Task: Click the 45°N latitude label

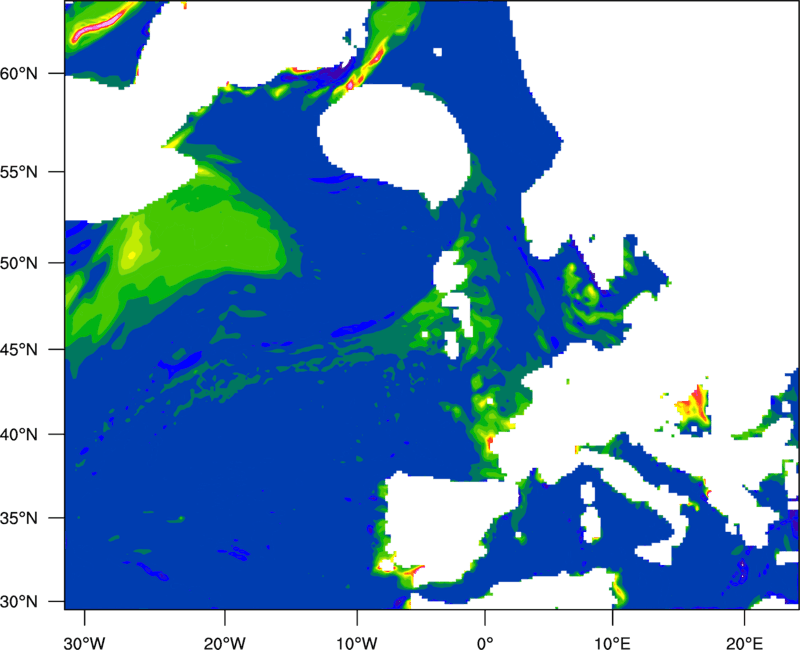Action: point(19,349)
